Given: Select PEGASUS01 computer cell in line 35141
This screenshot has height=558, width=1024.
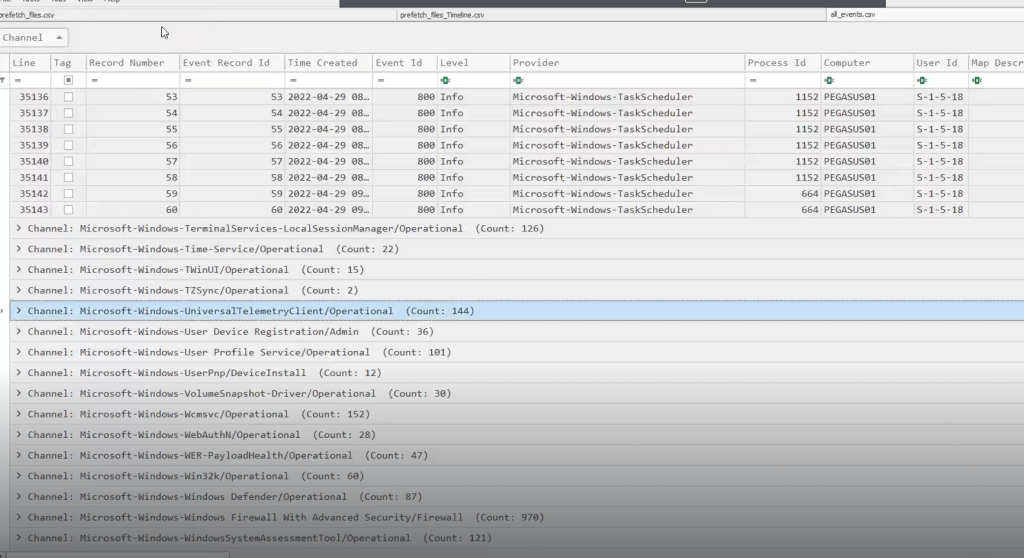Looking at the screenshot, I should tap(867, 178).
